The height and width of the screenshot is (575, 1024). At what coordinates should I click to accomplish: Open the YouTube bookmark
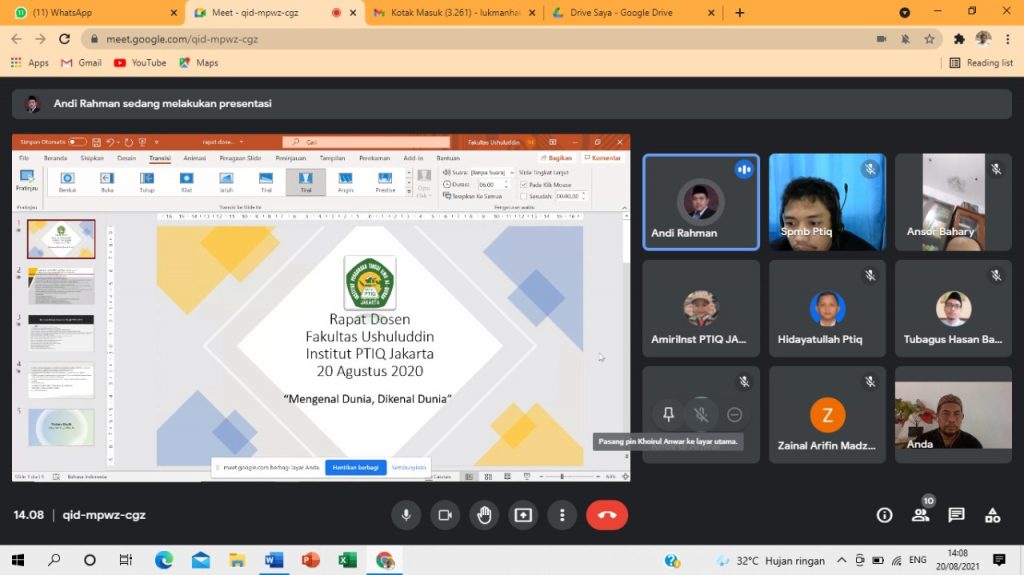coord(140,63)
